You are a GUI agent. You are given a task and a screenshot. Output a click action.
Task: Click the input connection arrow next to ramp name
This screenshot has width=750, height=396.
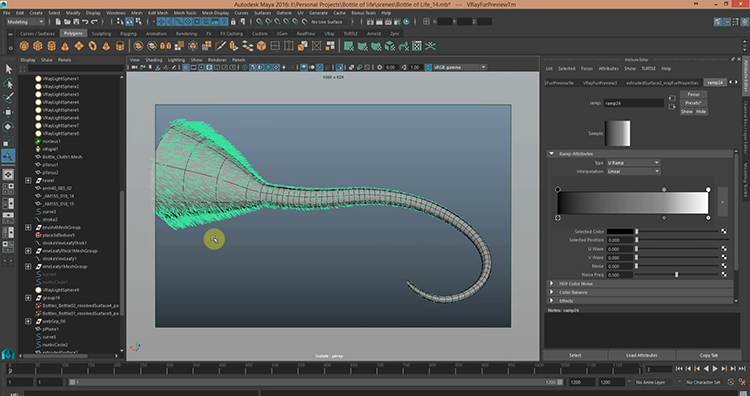click(x=672, y=98)
